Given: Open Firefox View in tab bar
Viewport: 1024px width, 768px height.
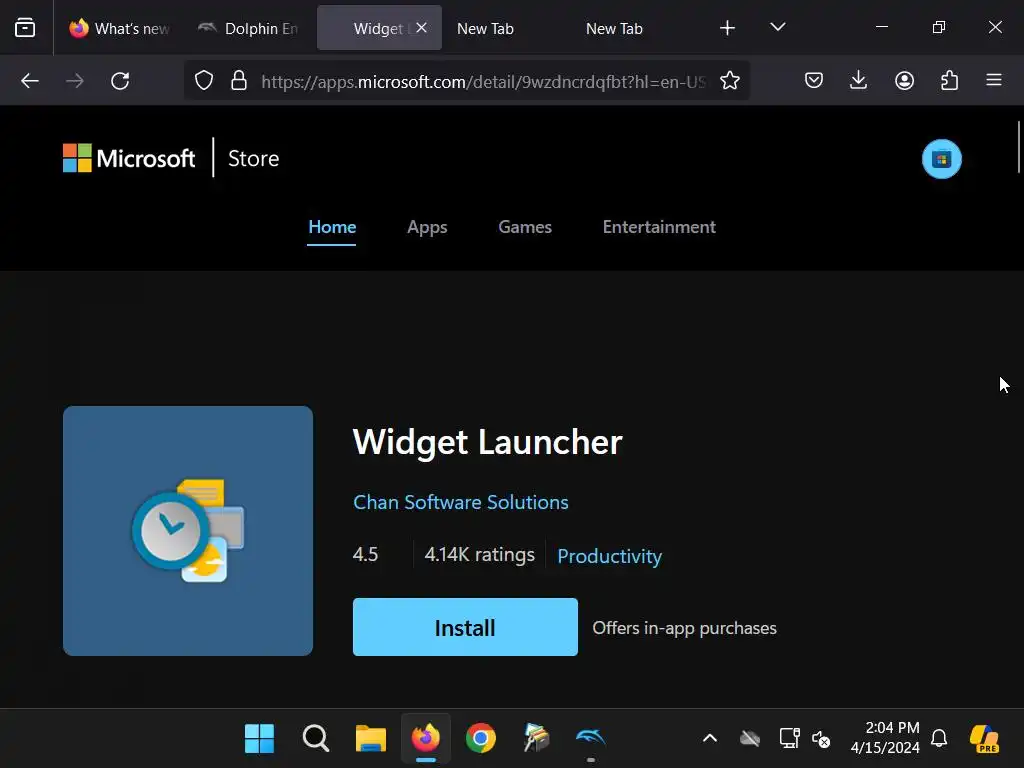Looking at the screenshot, I should (x=25, y=27).
